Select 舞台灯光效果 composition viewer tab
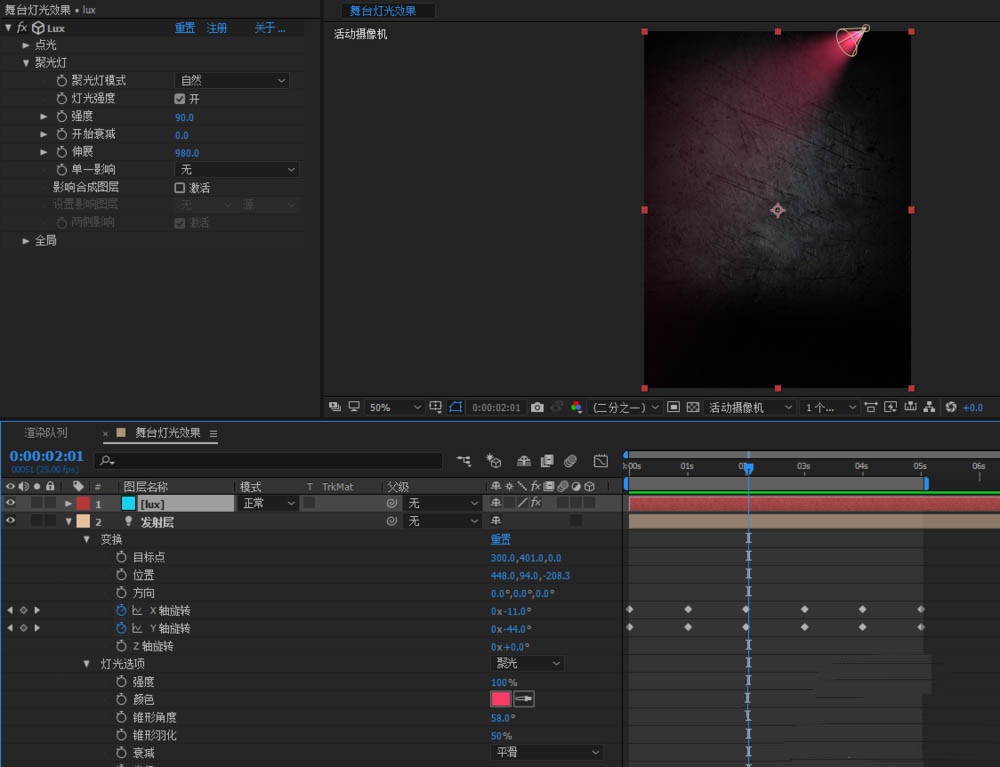1000x767 pixels. 383,11
